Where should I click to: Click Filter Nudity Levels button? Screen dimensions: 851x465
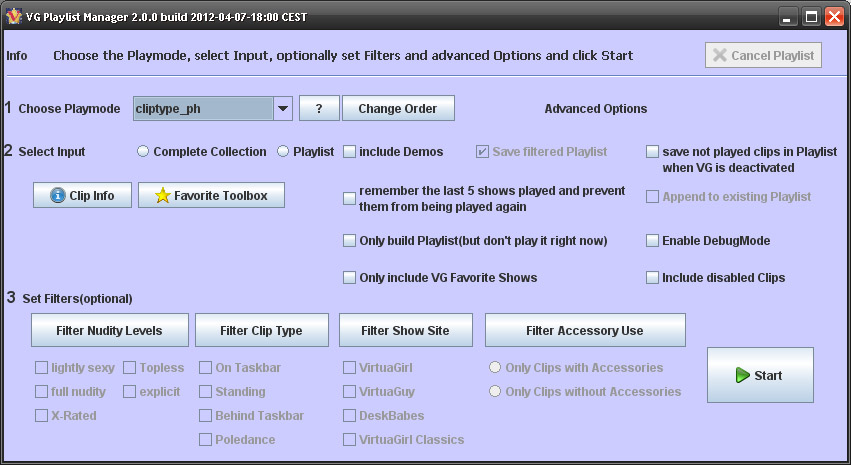(x=109, y=330)
